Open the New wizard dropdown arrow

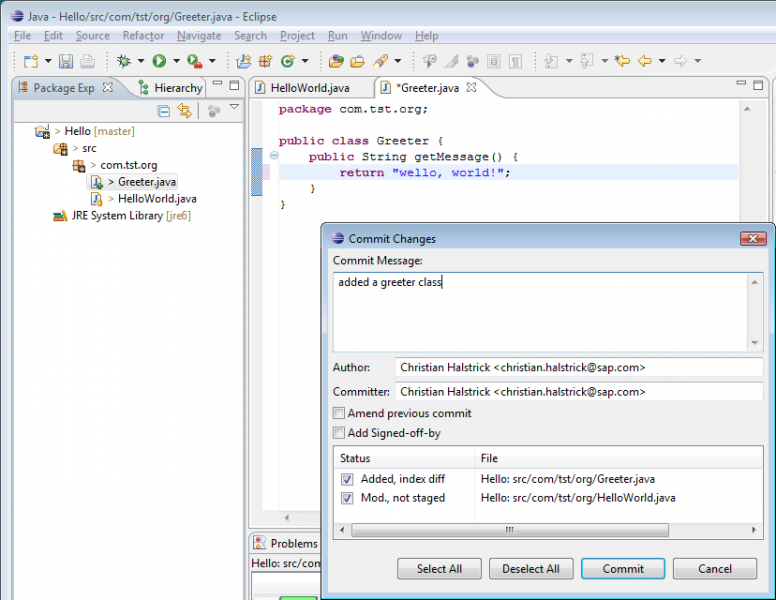pos(48,61)
